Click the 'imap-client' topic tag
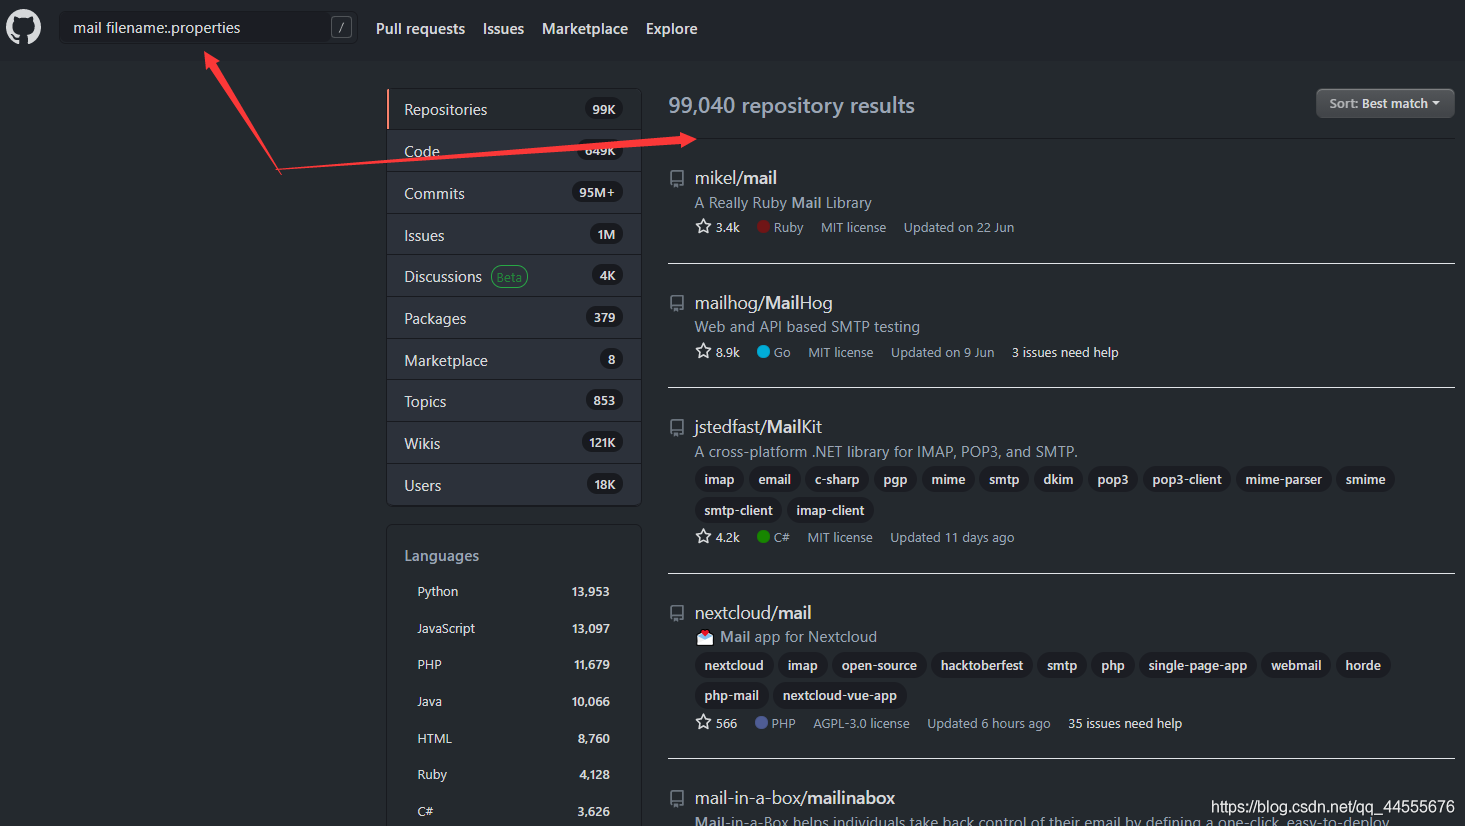This screenshot has width=1465, height=826. (830, 511)
